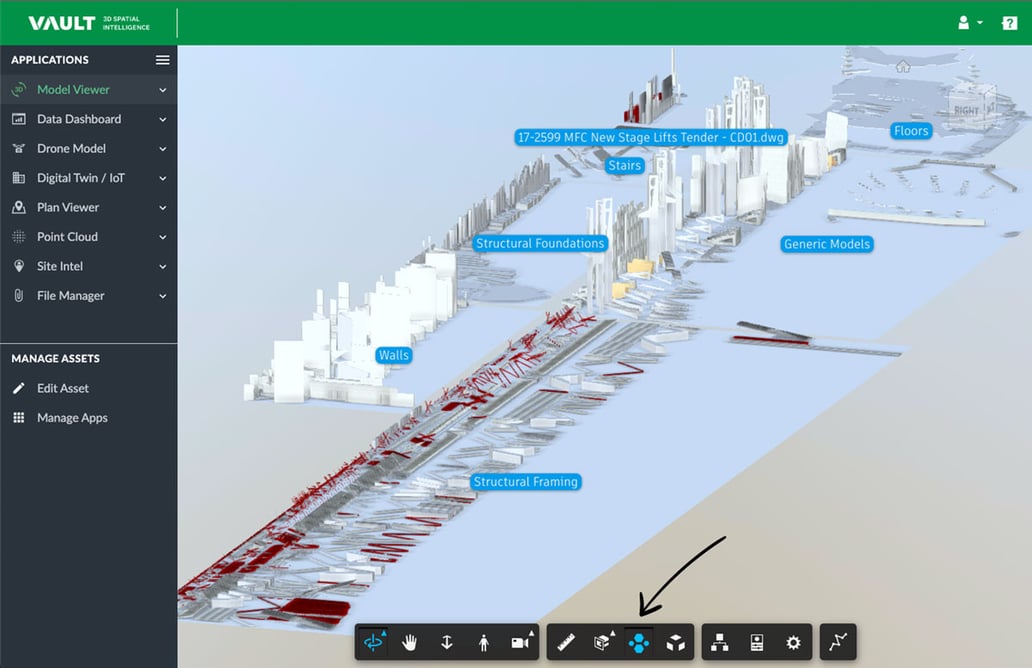
Task: Open viewer Settings gear
Action: tap(793, 642)
